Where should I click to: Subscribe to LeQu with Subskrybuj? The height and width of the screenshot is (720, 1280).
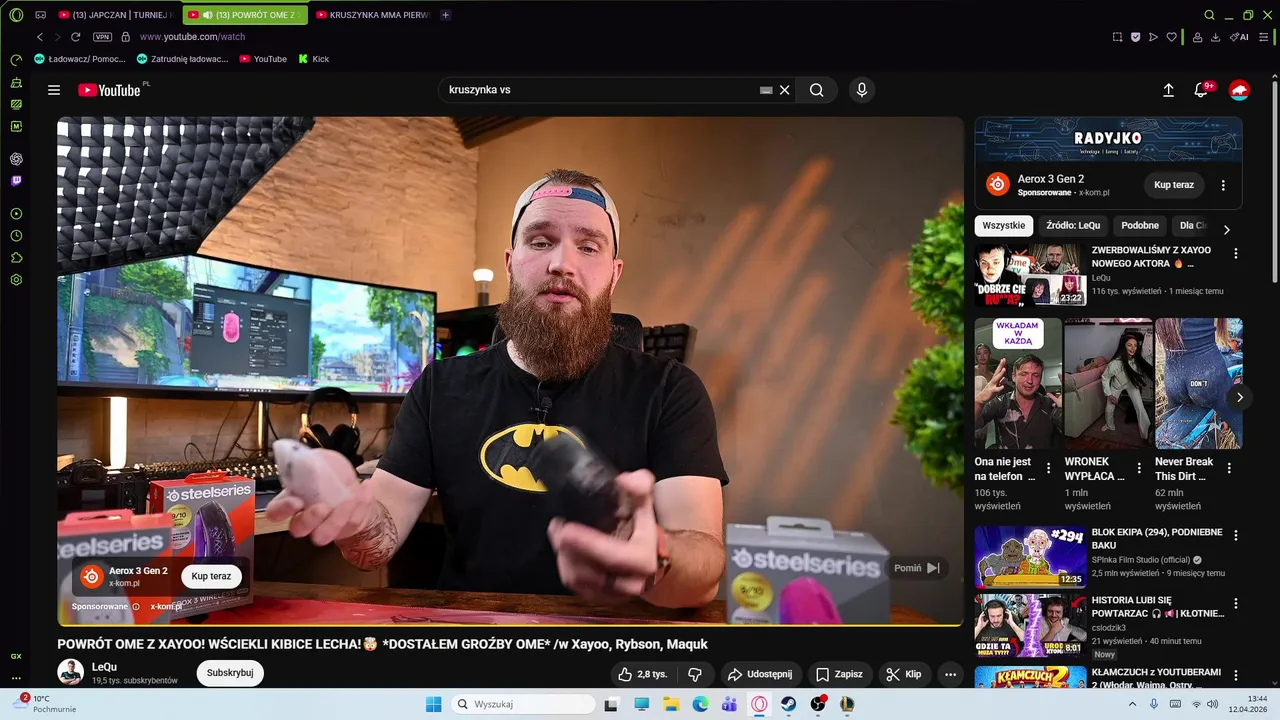(230, 673)
